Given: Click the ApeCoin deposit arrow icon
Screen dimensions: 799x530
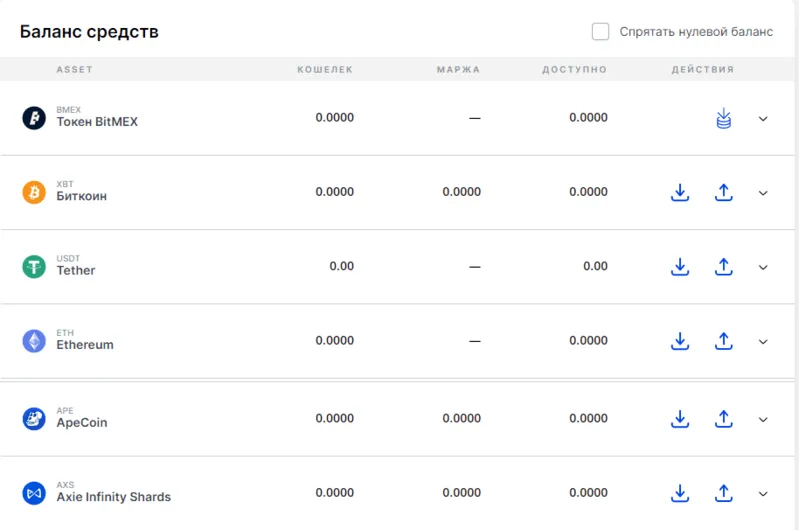Looking at the screenshot, I should 680,419.
